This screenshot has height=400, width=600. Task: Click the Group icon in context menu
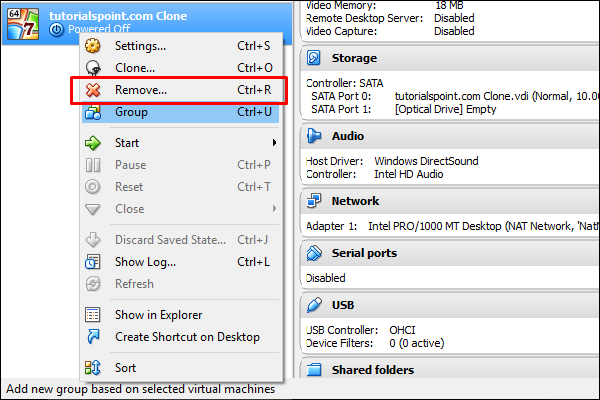click(x=93, y=112)
